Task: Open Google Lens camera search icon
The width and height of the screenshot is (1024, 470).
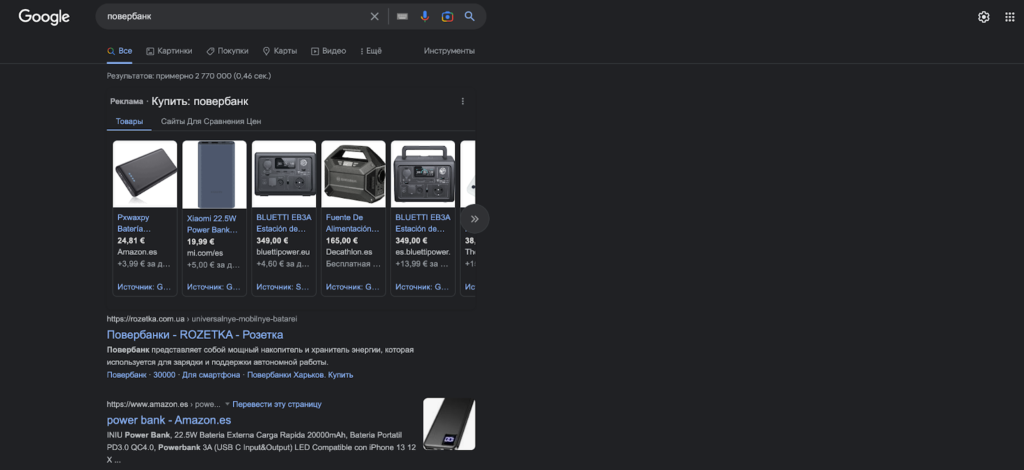Action: 447,16
